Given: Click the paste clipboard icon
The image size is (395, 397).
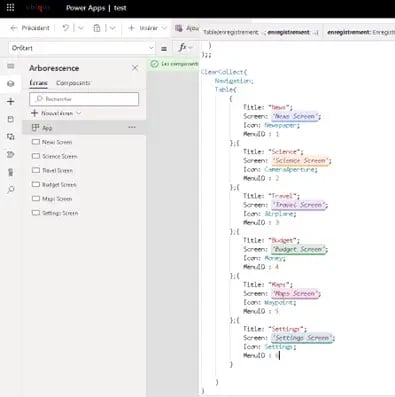Looking at the screenshot, I should click(97, 28).
